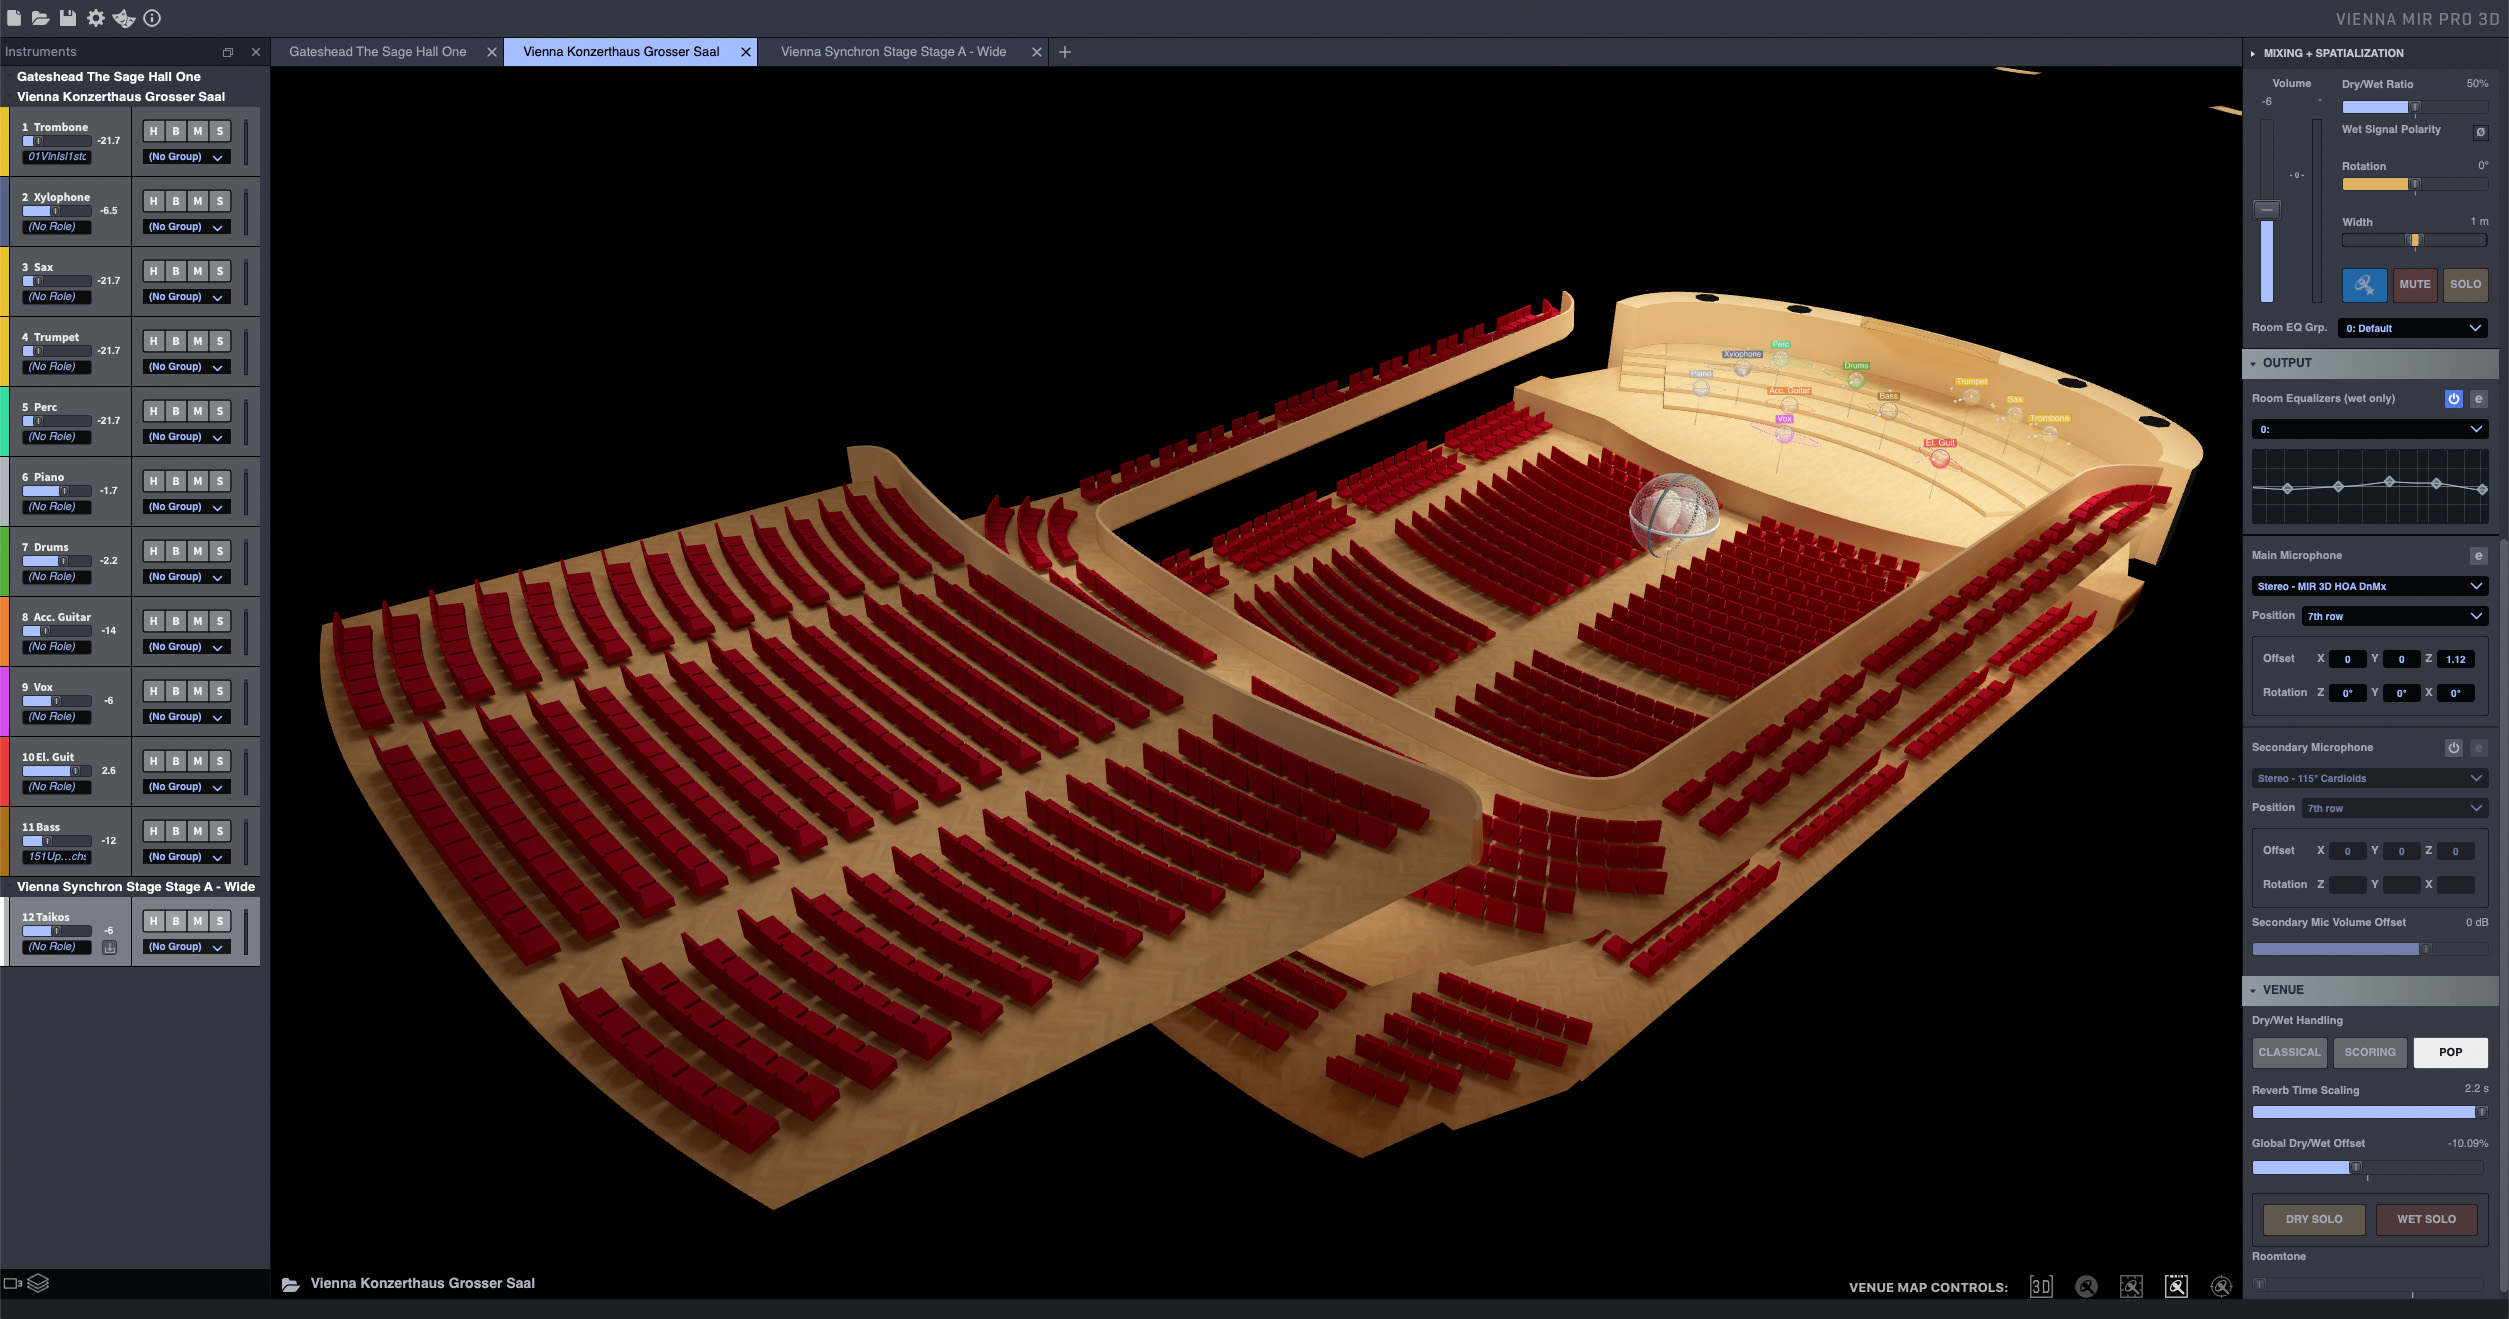The width and height of the screenshot is (2509, 1319).
Task: Click the save project floppy disk icon
Action: pos(68,18)
